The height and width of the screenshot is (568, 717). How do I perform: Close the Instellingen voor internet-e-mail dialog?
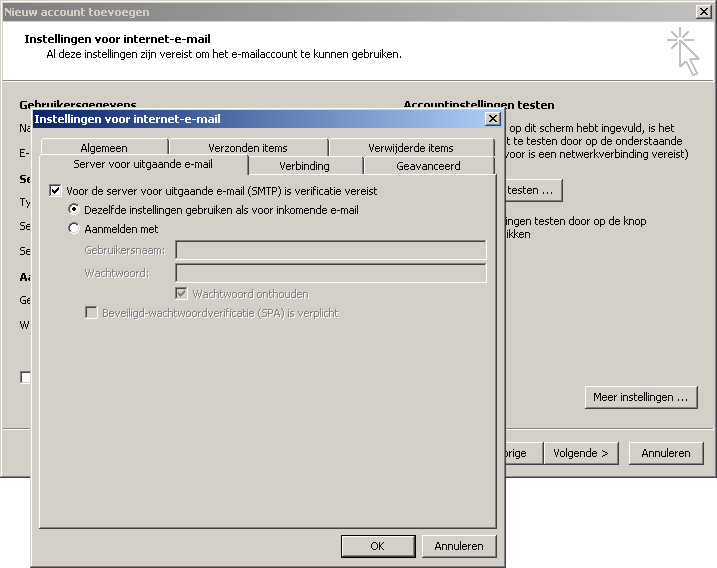coord(491,119)
